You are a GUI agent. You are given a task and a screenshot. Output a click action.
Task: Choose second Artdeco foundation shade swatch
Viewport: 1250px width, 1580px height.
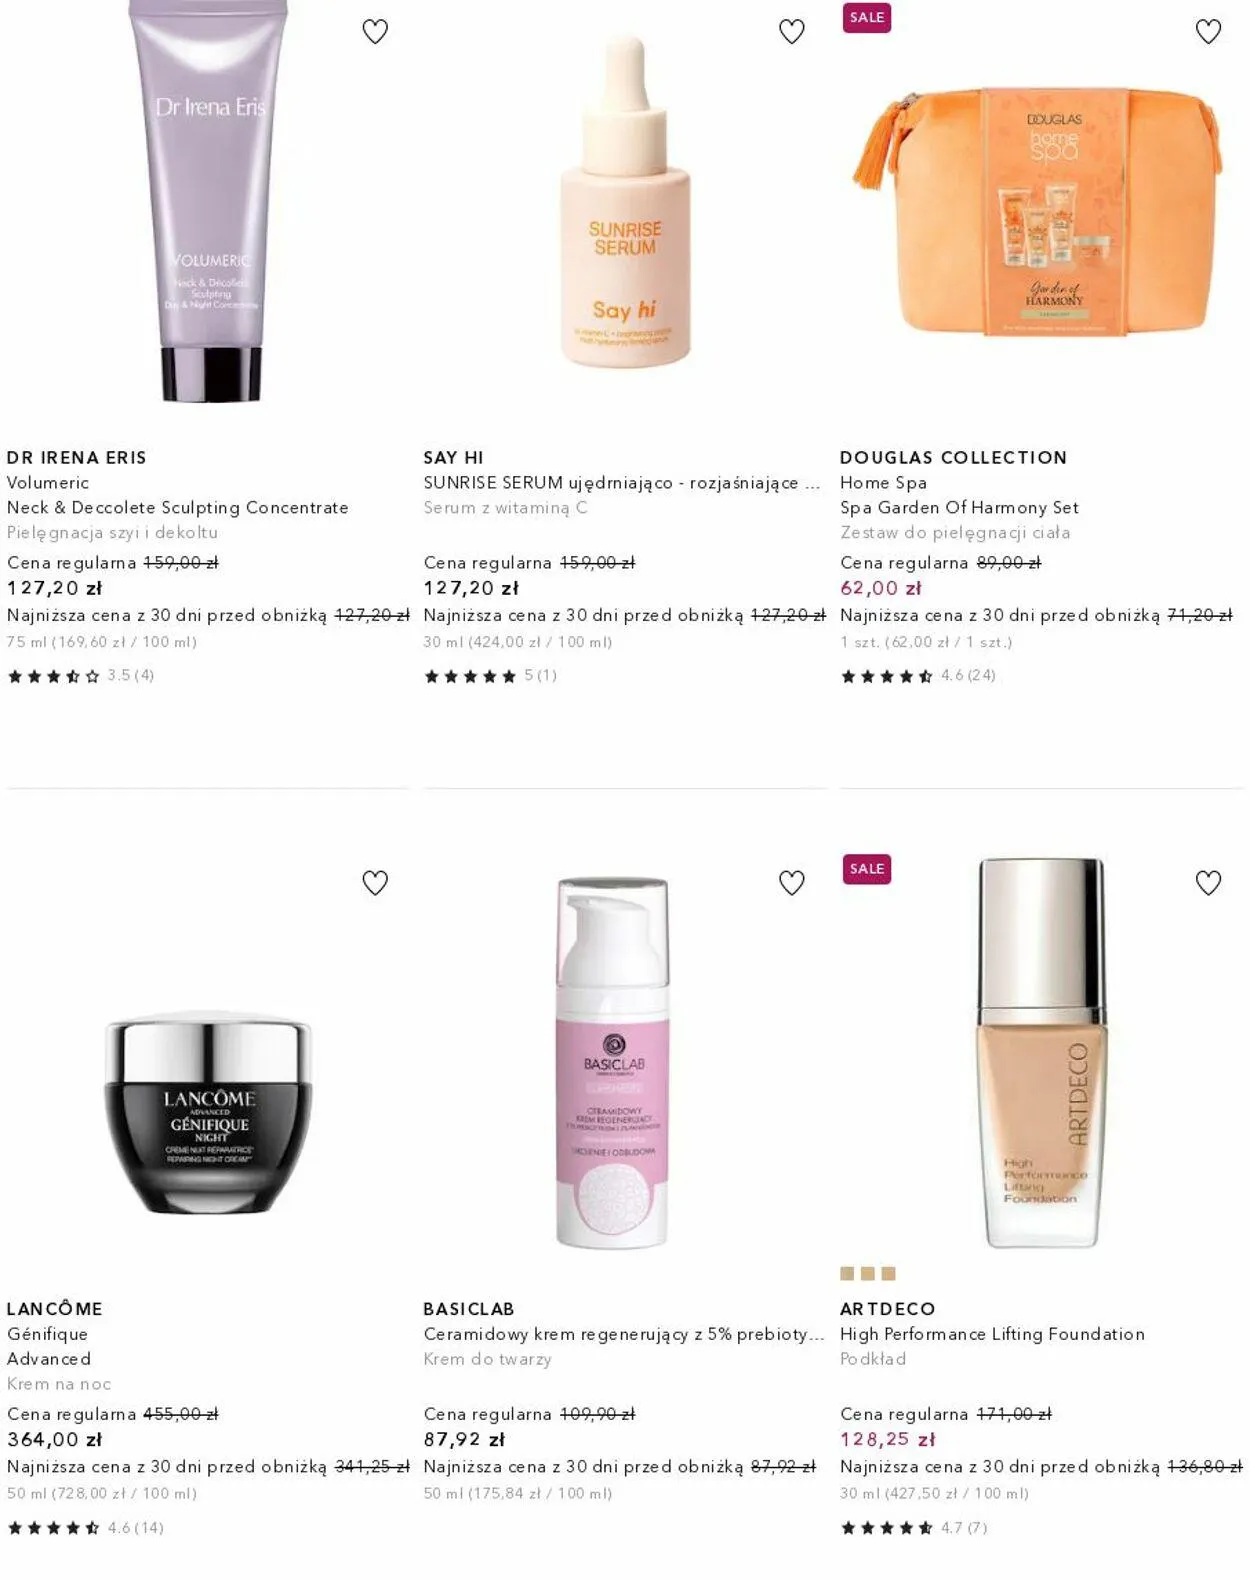(868, 1274)
